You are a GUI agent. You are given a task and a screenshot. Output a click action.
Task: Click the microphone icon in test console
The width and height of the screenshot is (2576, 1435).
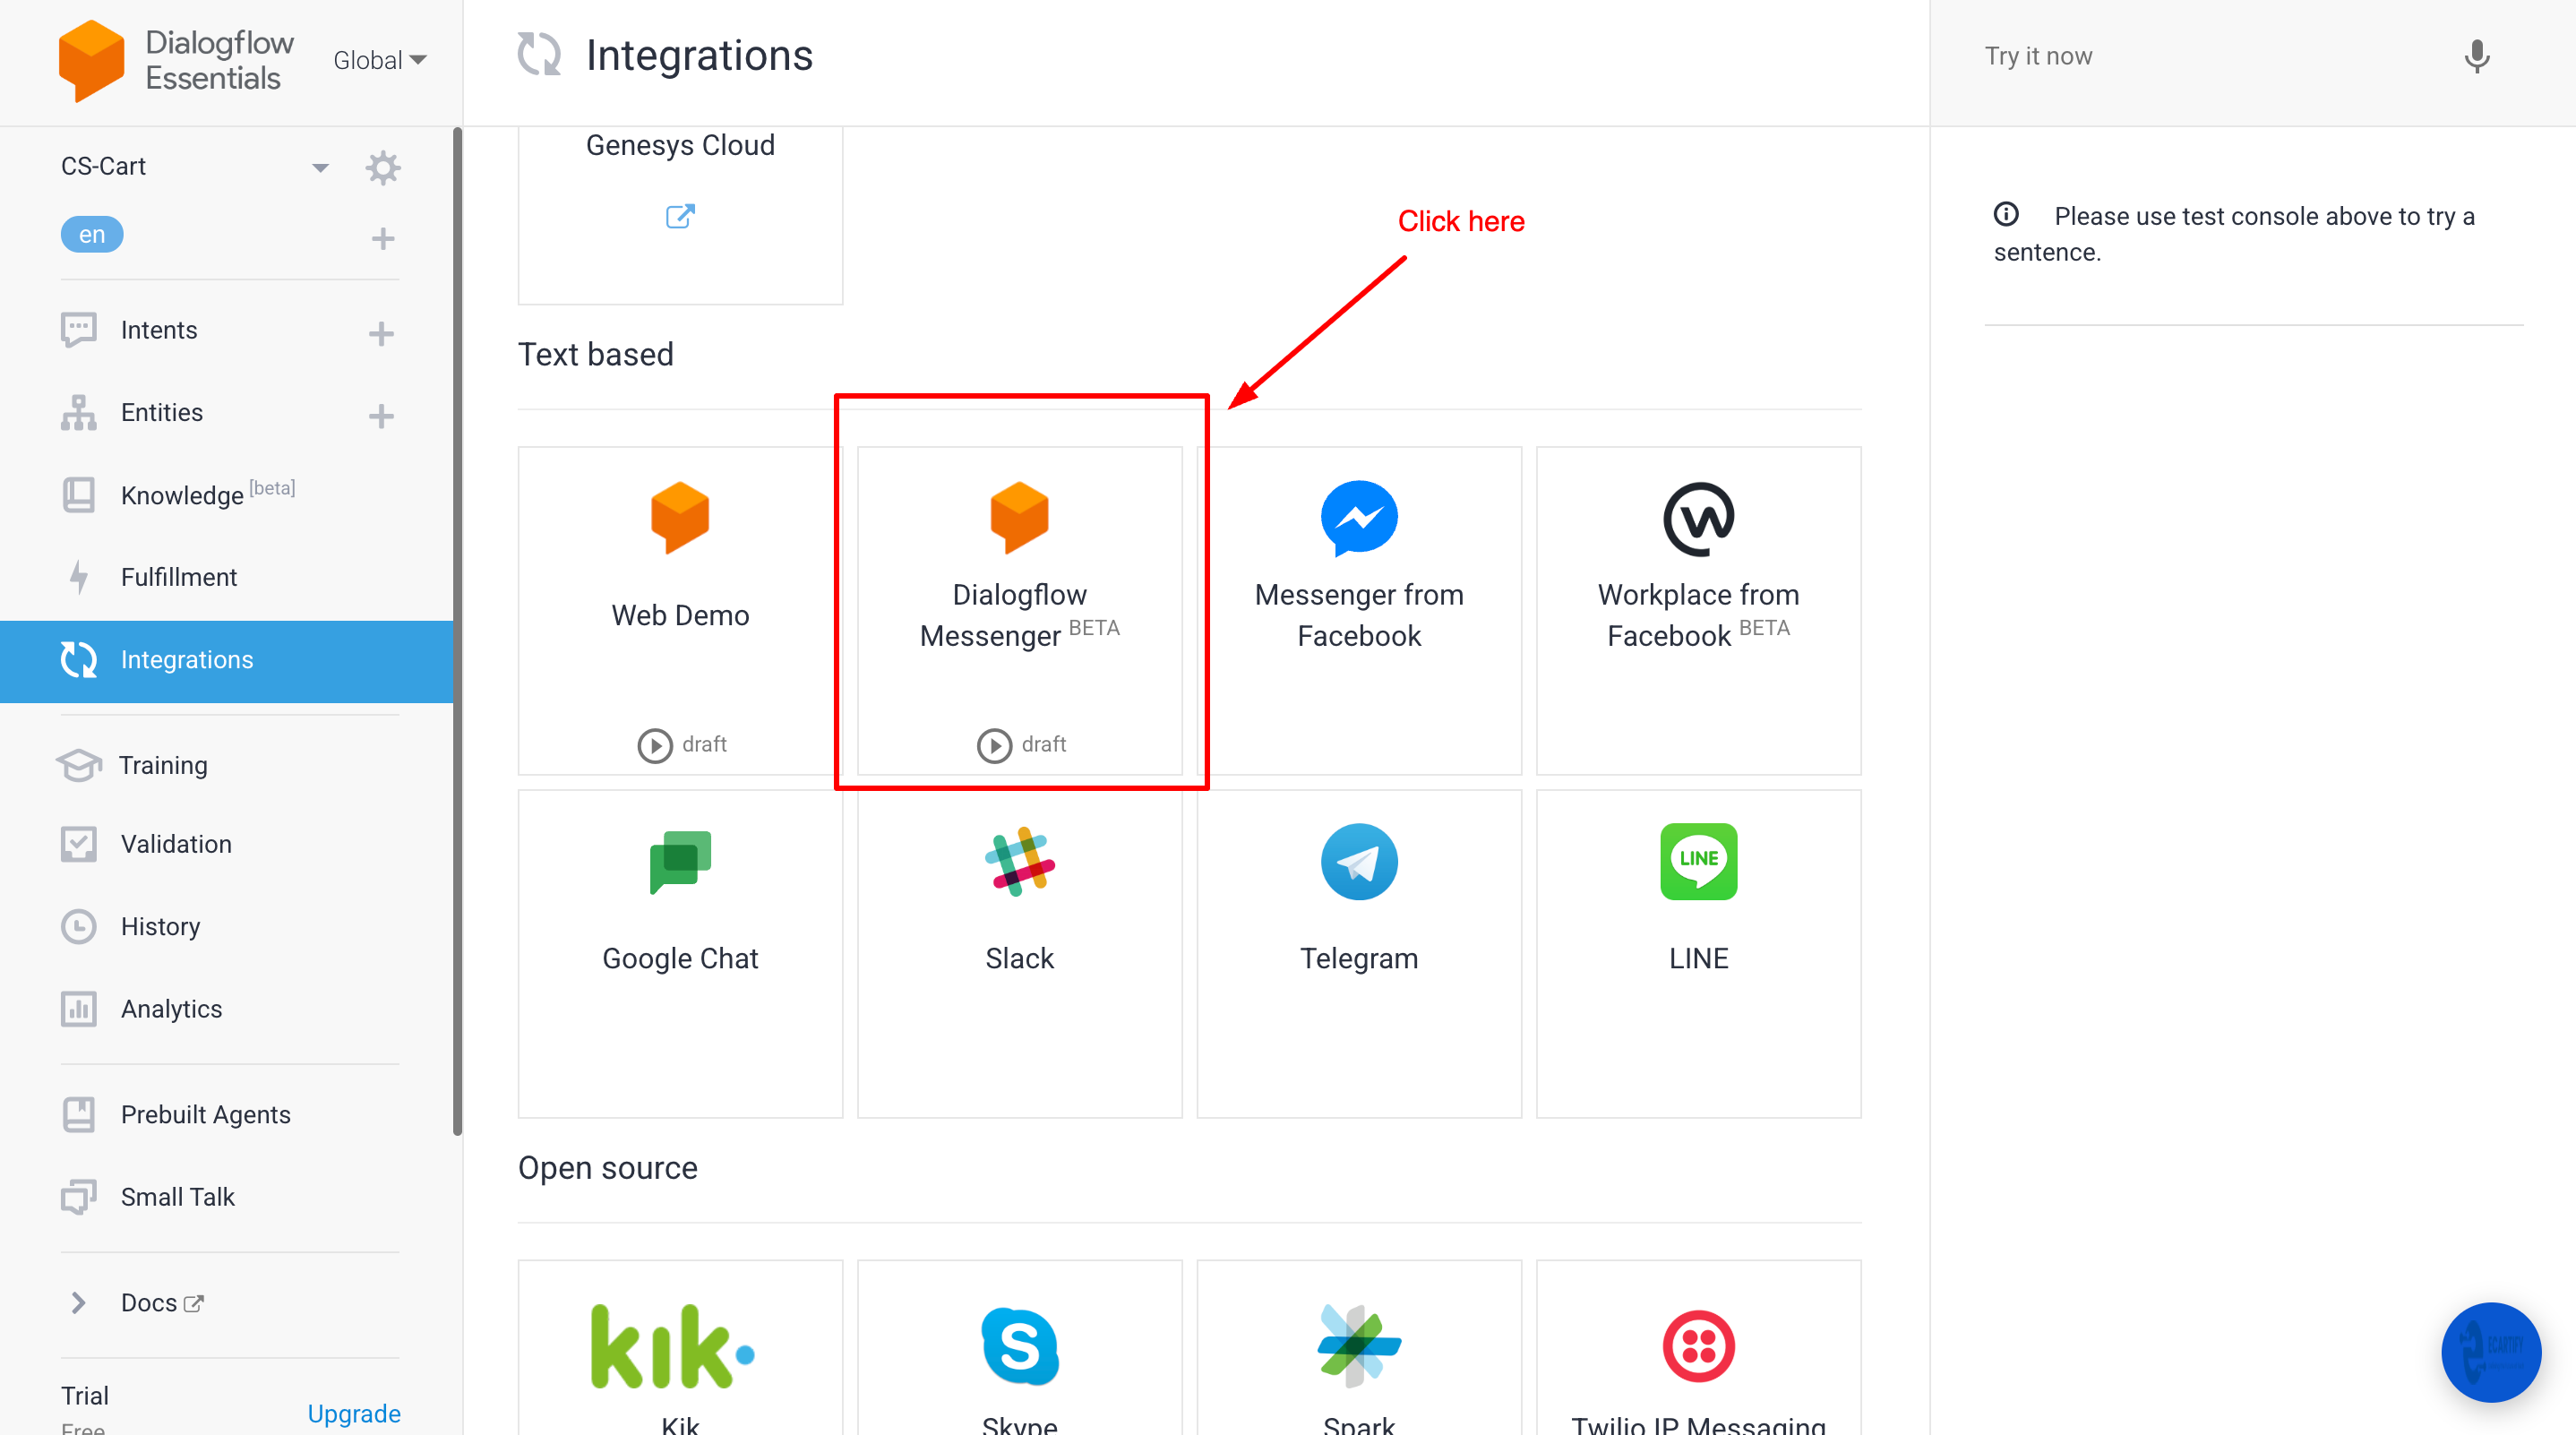[2476, 57]
